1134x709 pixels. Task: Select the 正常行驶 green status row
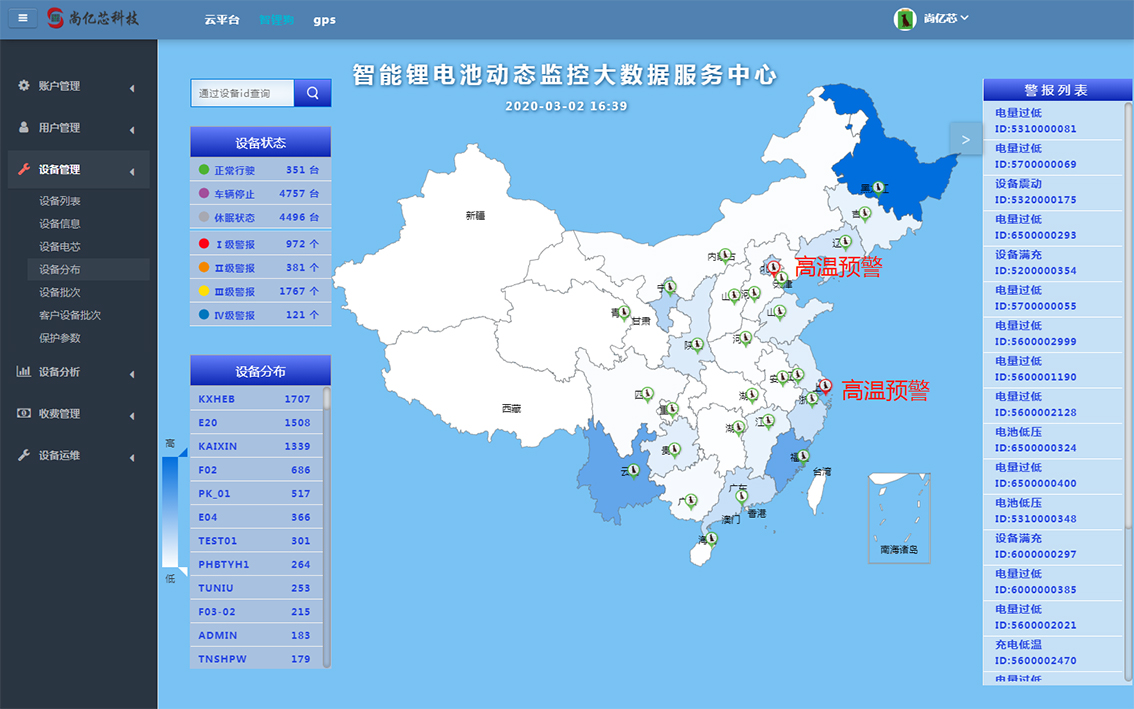pos(260,170)
